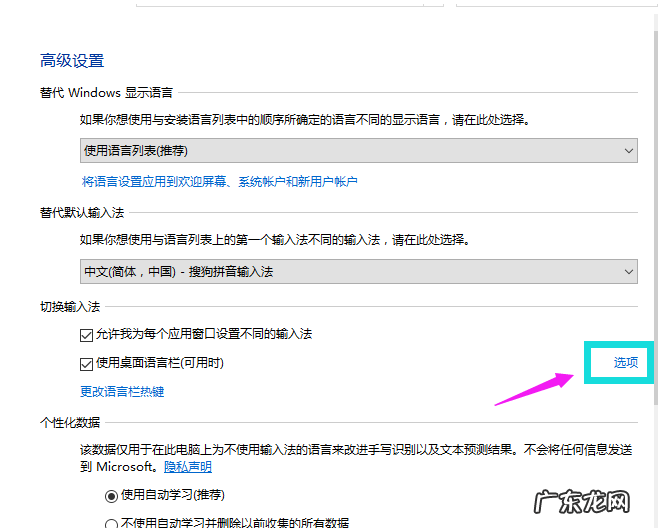Click link 将语言设置应用到欢迎屏幕、系统帐户和新用户帐户
Viewport: 668px width, 531px height.
[x=219, y=182]
